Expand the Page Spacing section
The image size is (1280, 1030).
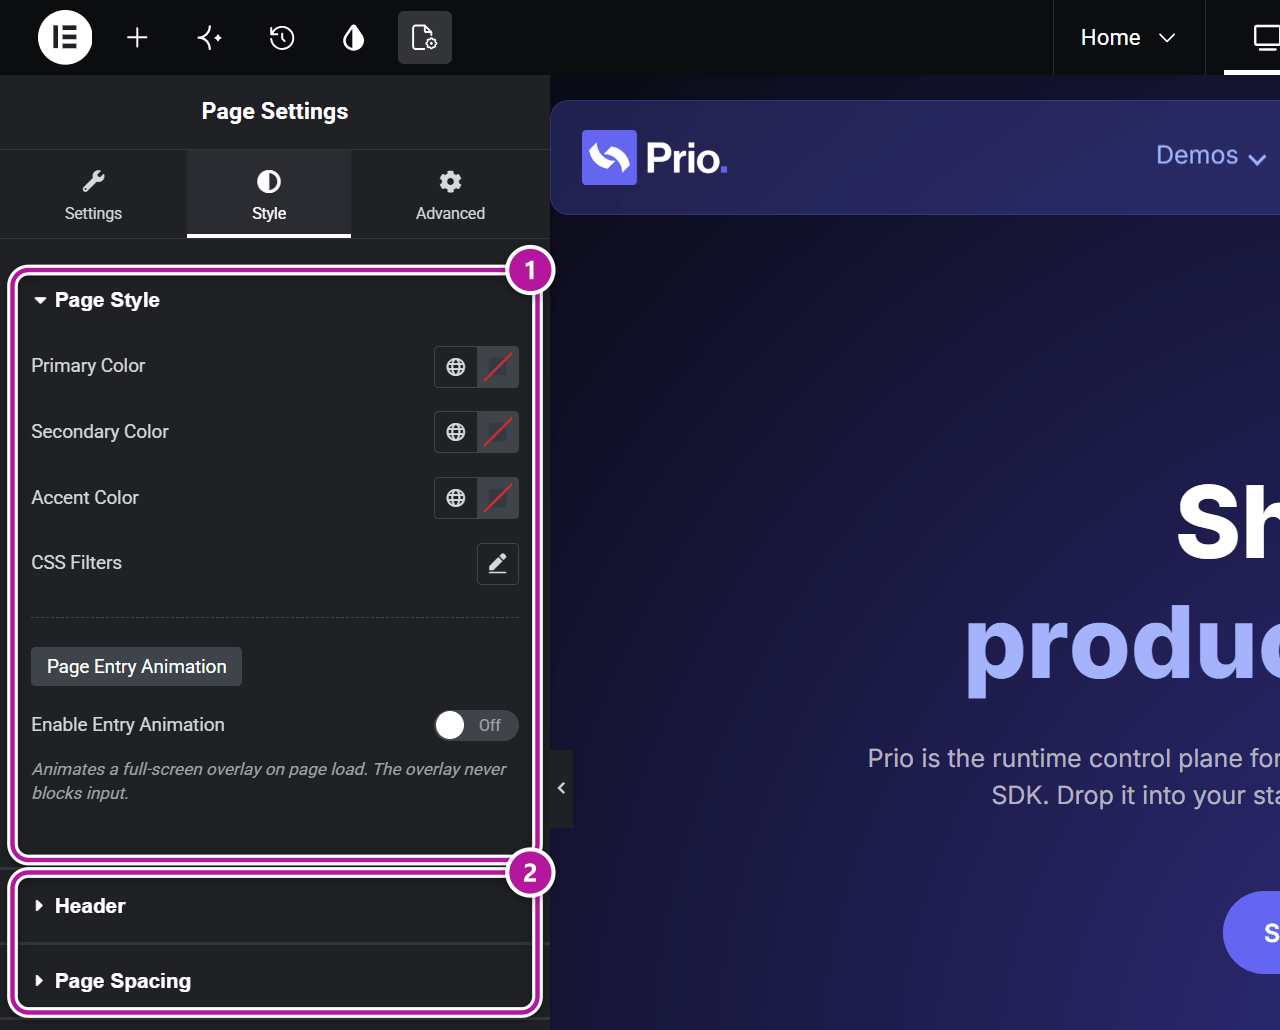click(x=275, y=981)
